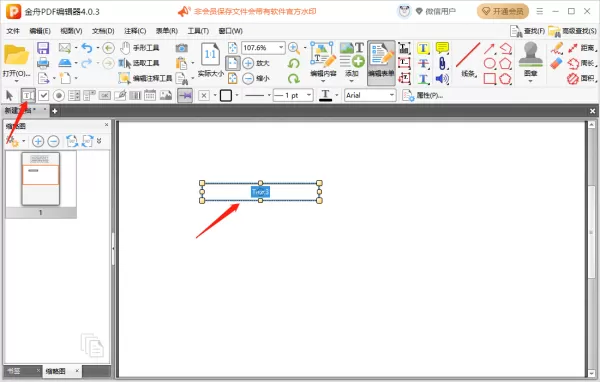Select the yellow sticky note comment tool
600x382 pixels.
442,48
